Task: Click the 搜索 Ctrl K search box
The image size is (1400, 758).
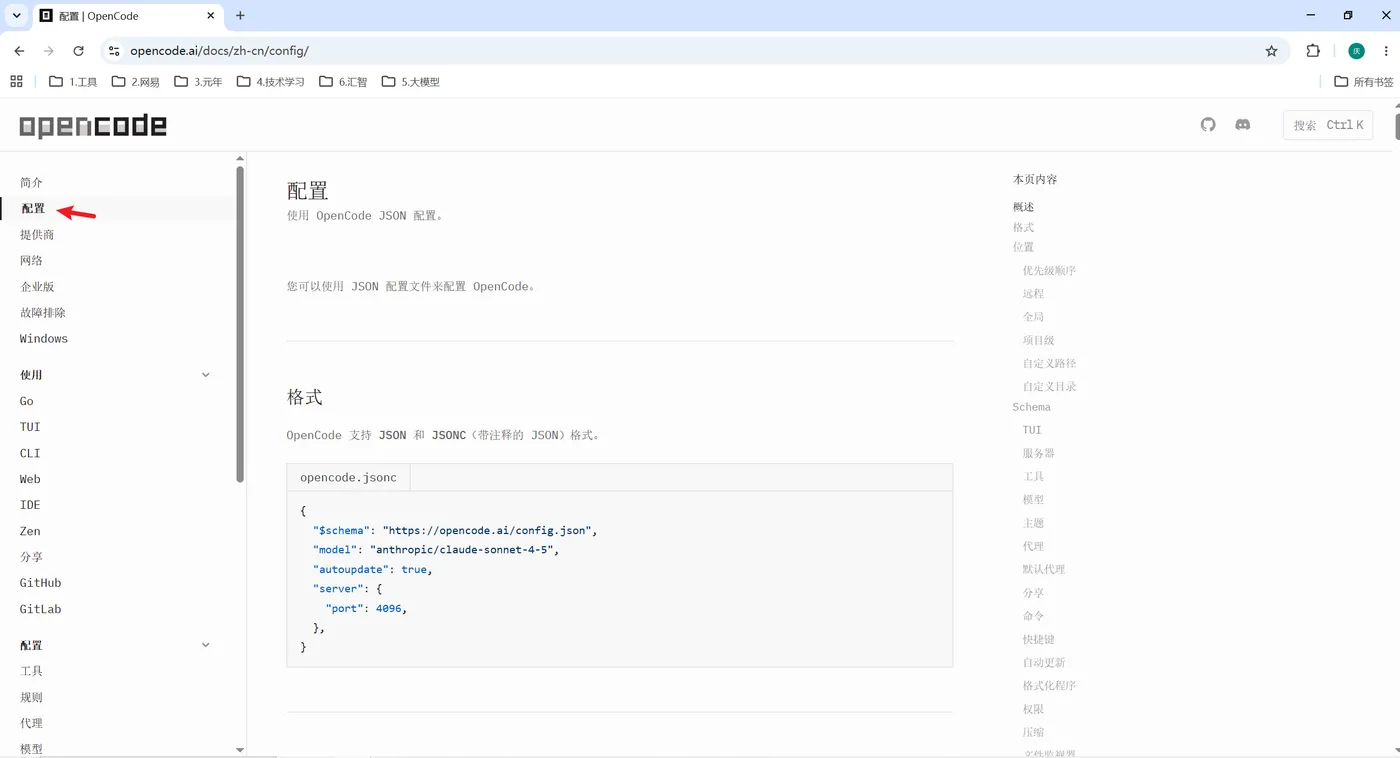Action: 1328,125
